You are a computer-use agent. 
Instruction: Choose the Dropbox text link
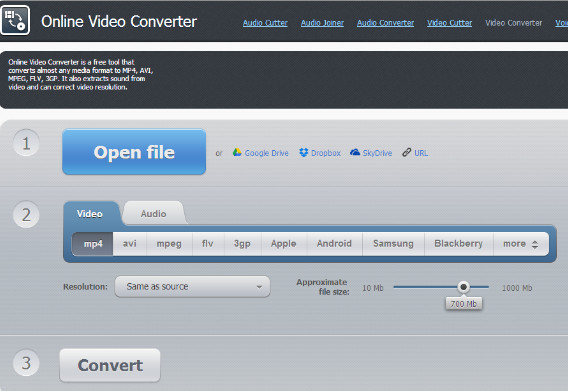(326, 153)
